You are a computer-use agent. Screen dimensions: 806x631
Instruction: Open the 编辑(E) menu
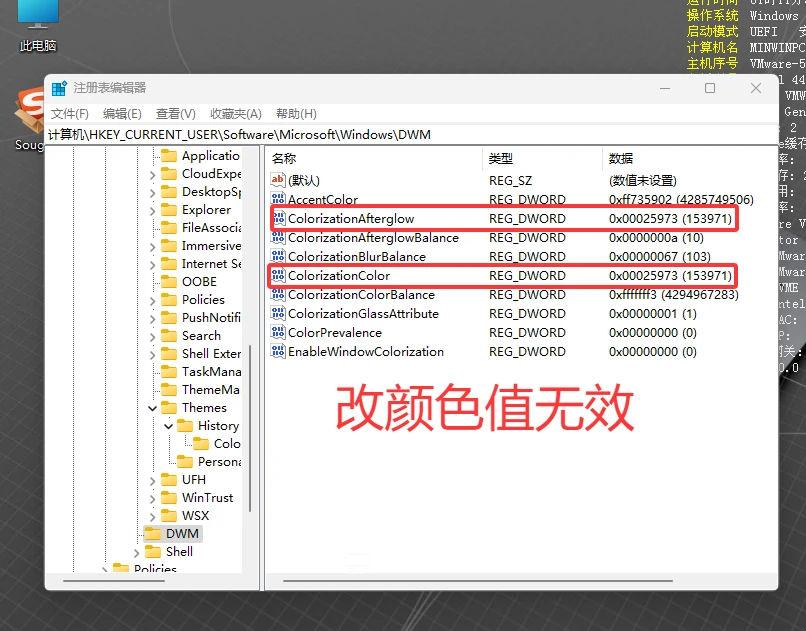122,114
